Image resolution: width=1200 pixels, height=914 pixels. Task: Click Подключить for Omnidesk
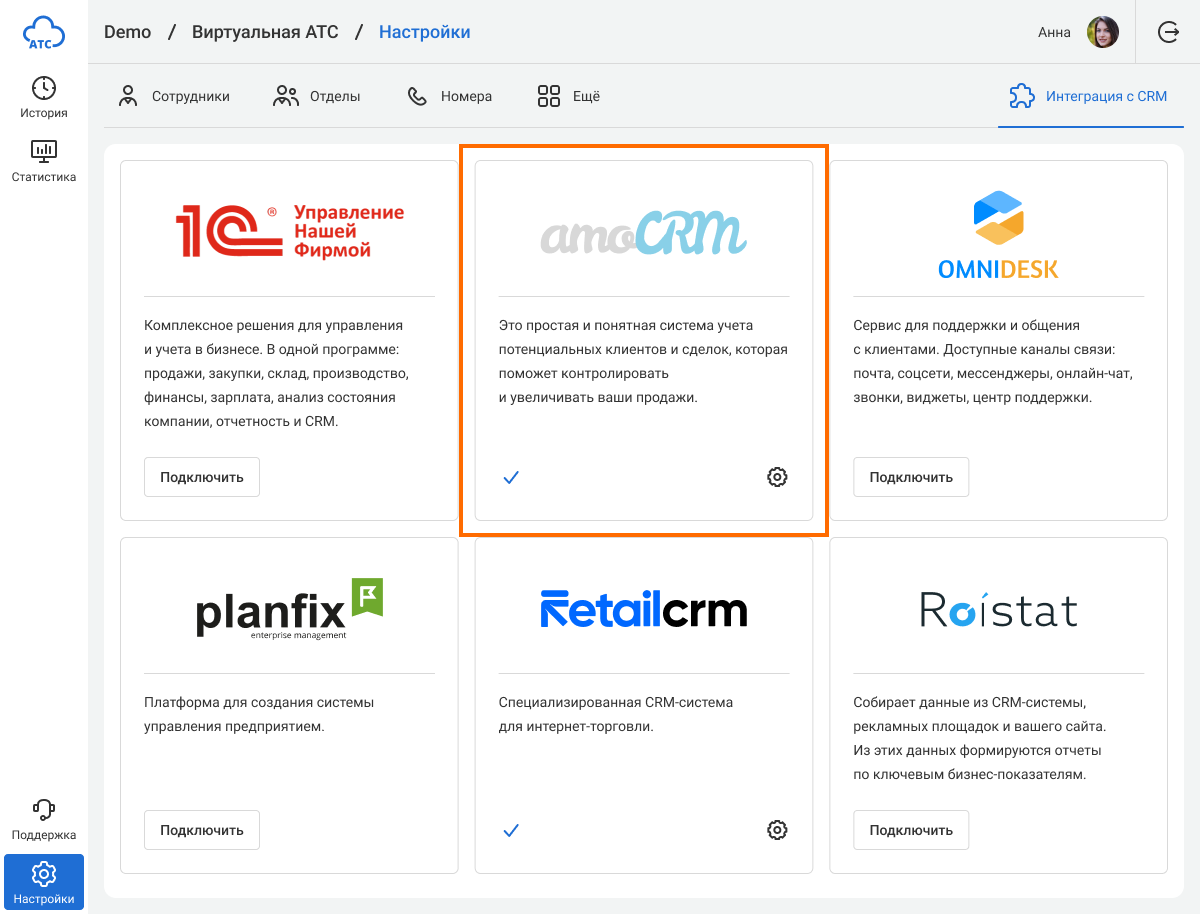coord(911,477)
